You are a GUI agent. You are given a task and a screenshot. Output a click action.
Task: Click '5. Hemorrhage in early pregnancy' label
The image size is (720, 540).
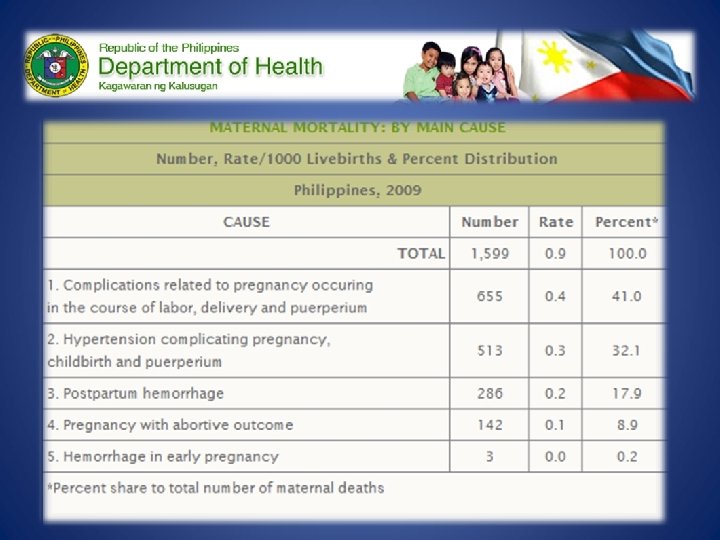[x=163, y=457]
